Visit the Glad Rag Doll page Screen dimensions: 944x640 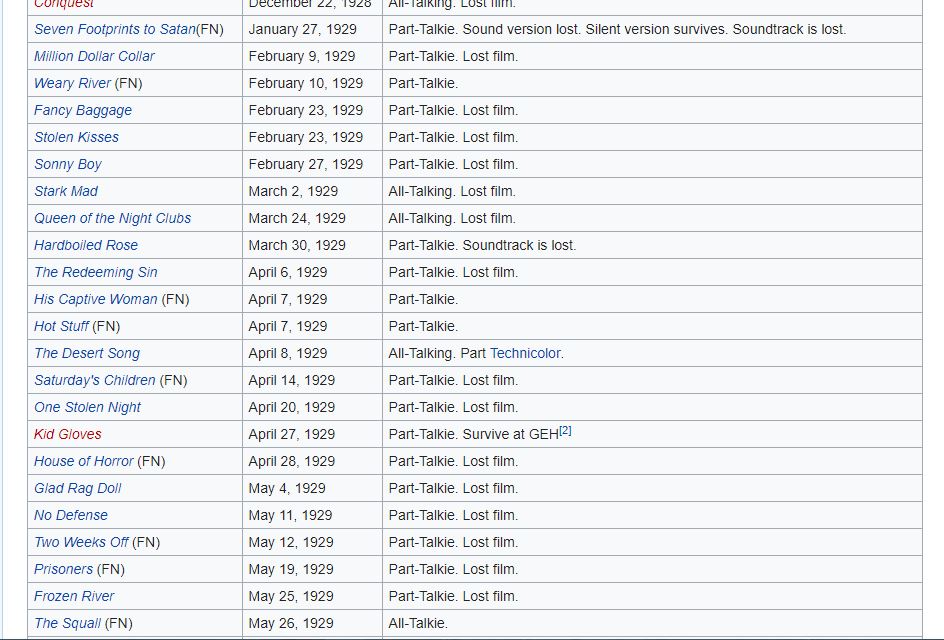point(78,488)
